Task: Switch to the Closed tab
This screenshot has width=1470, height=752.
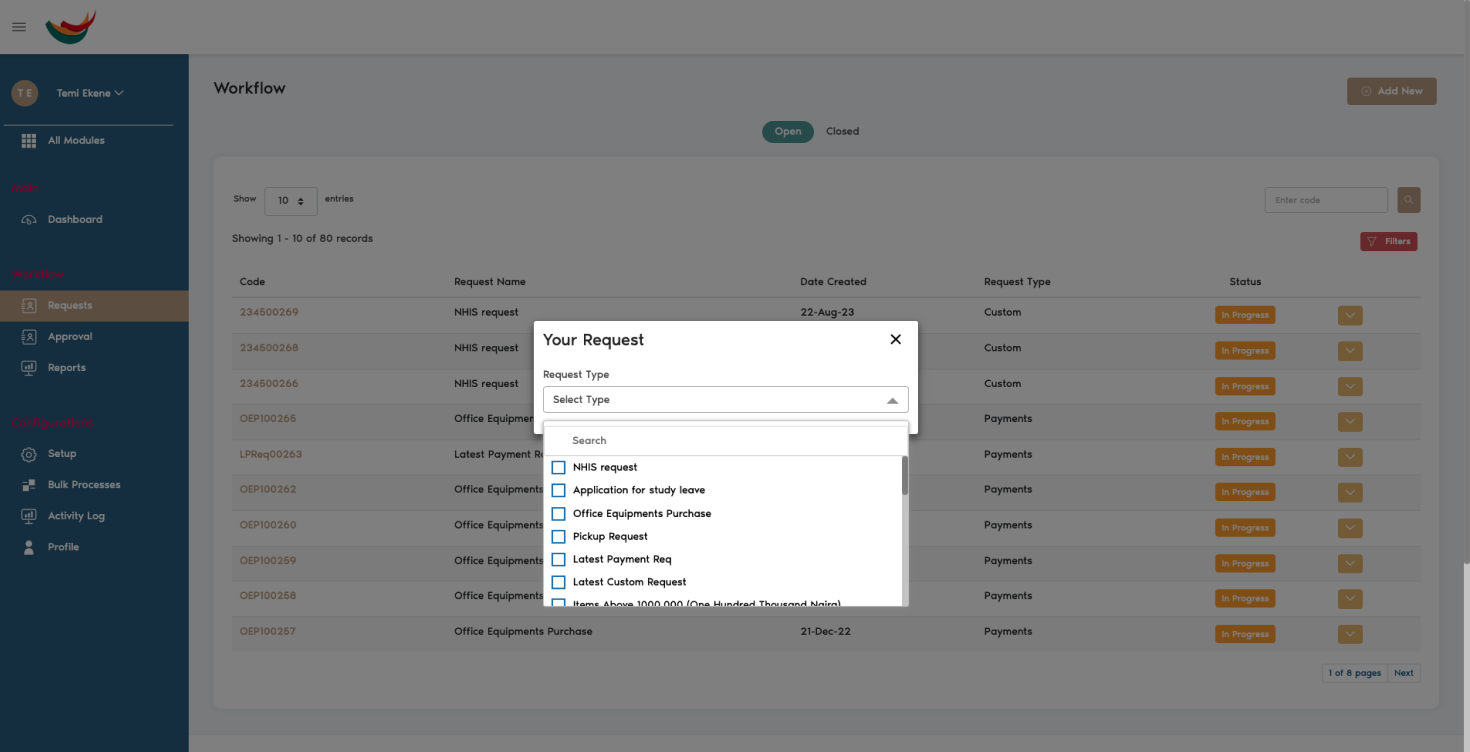Action: [842, 131]
